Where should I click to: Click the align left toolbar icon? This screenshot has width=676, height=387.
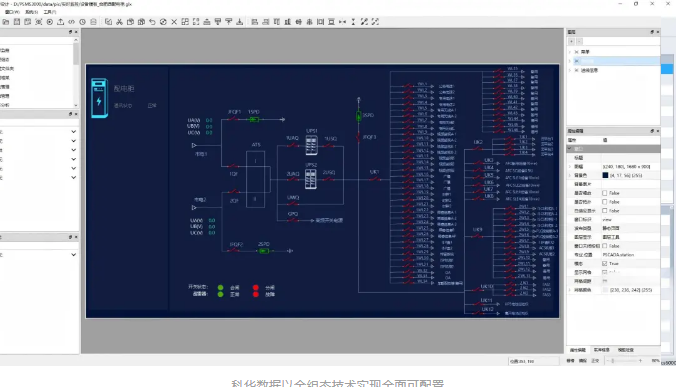(x=255, y=22)
